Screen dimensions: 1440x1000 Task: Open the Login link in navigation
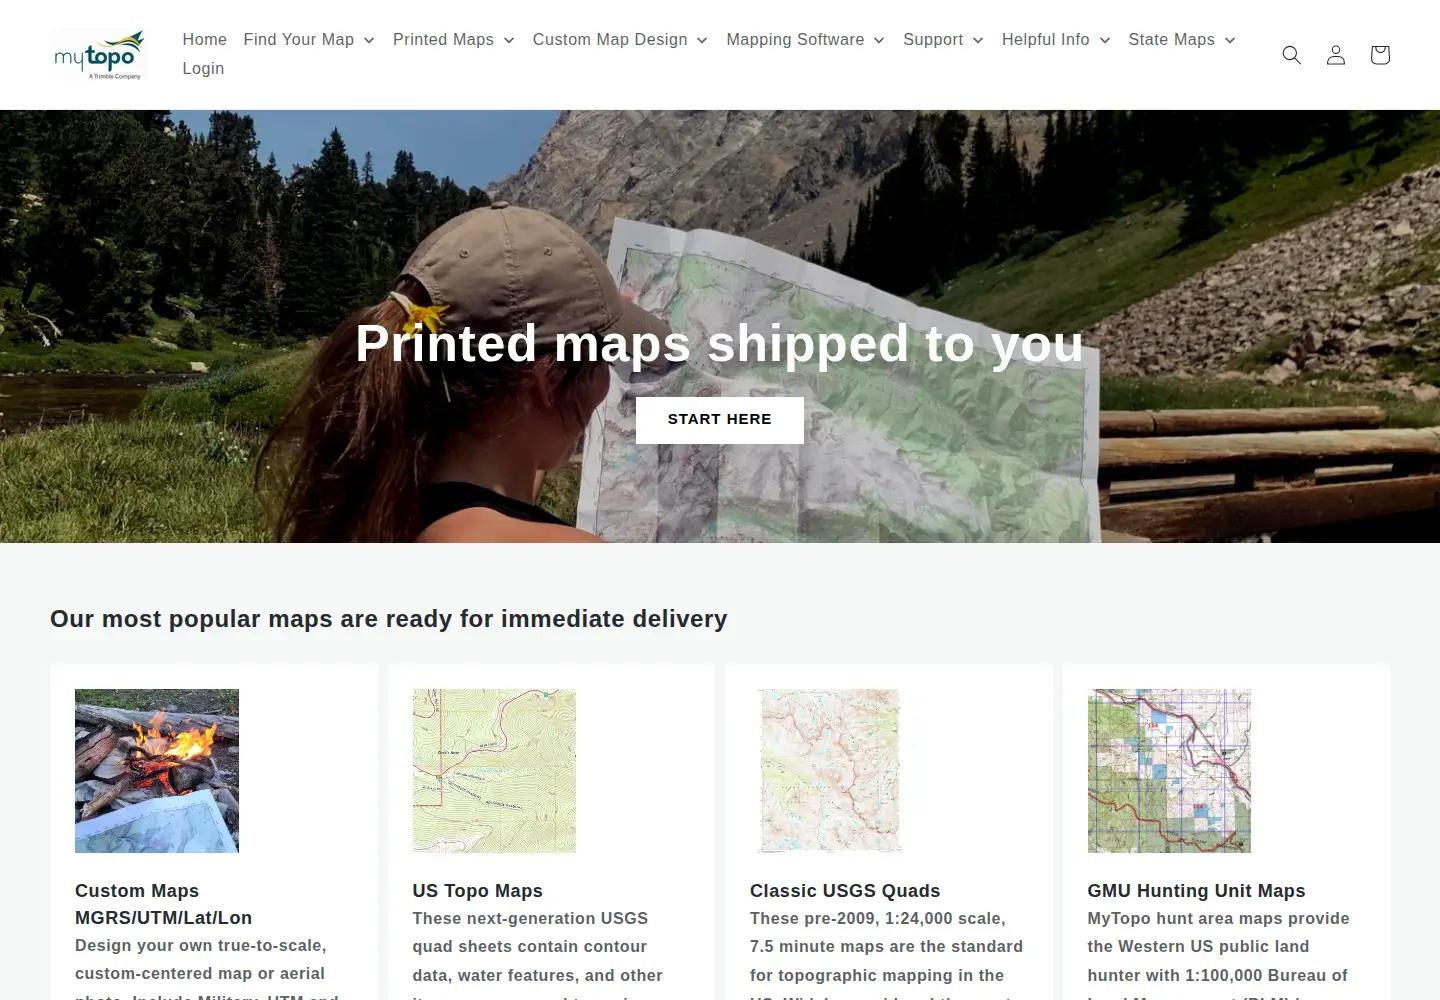tap(203, 69)
